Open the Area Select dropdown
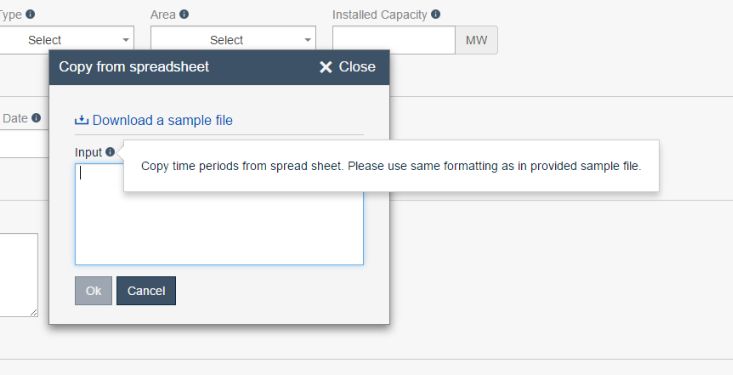Viewport: 733px width, 375px height. 233,40
